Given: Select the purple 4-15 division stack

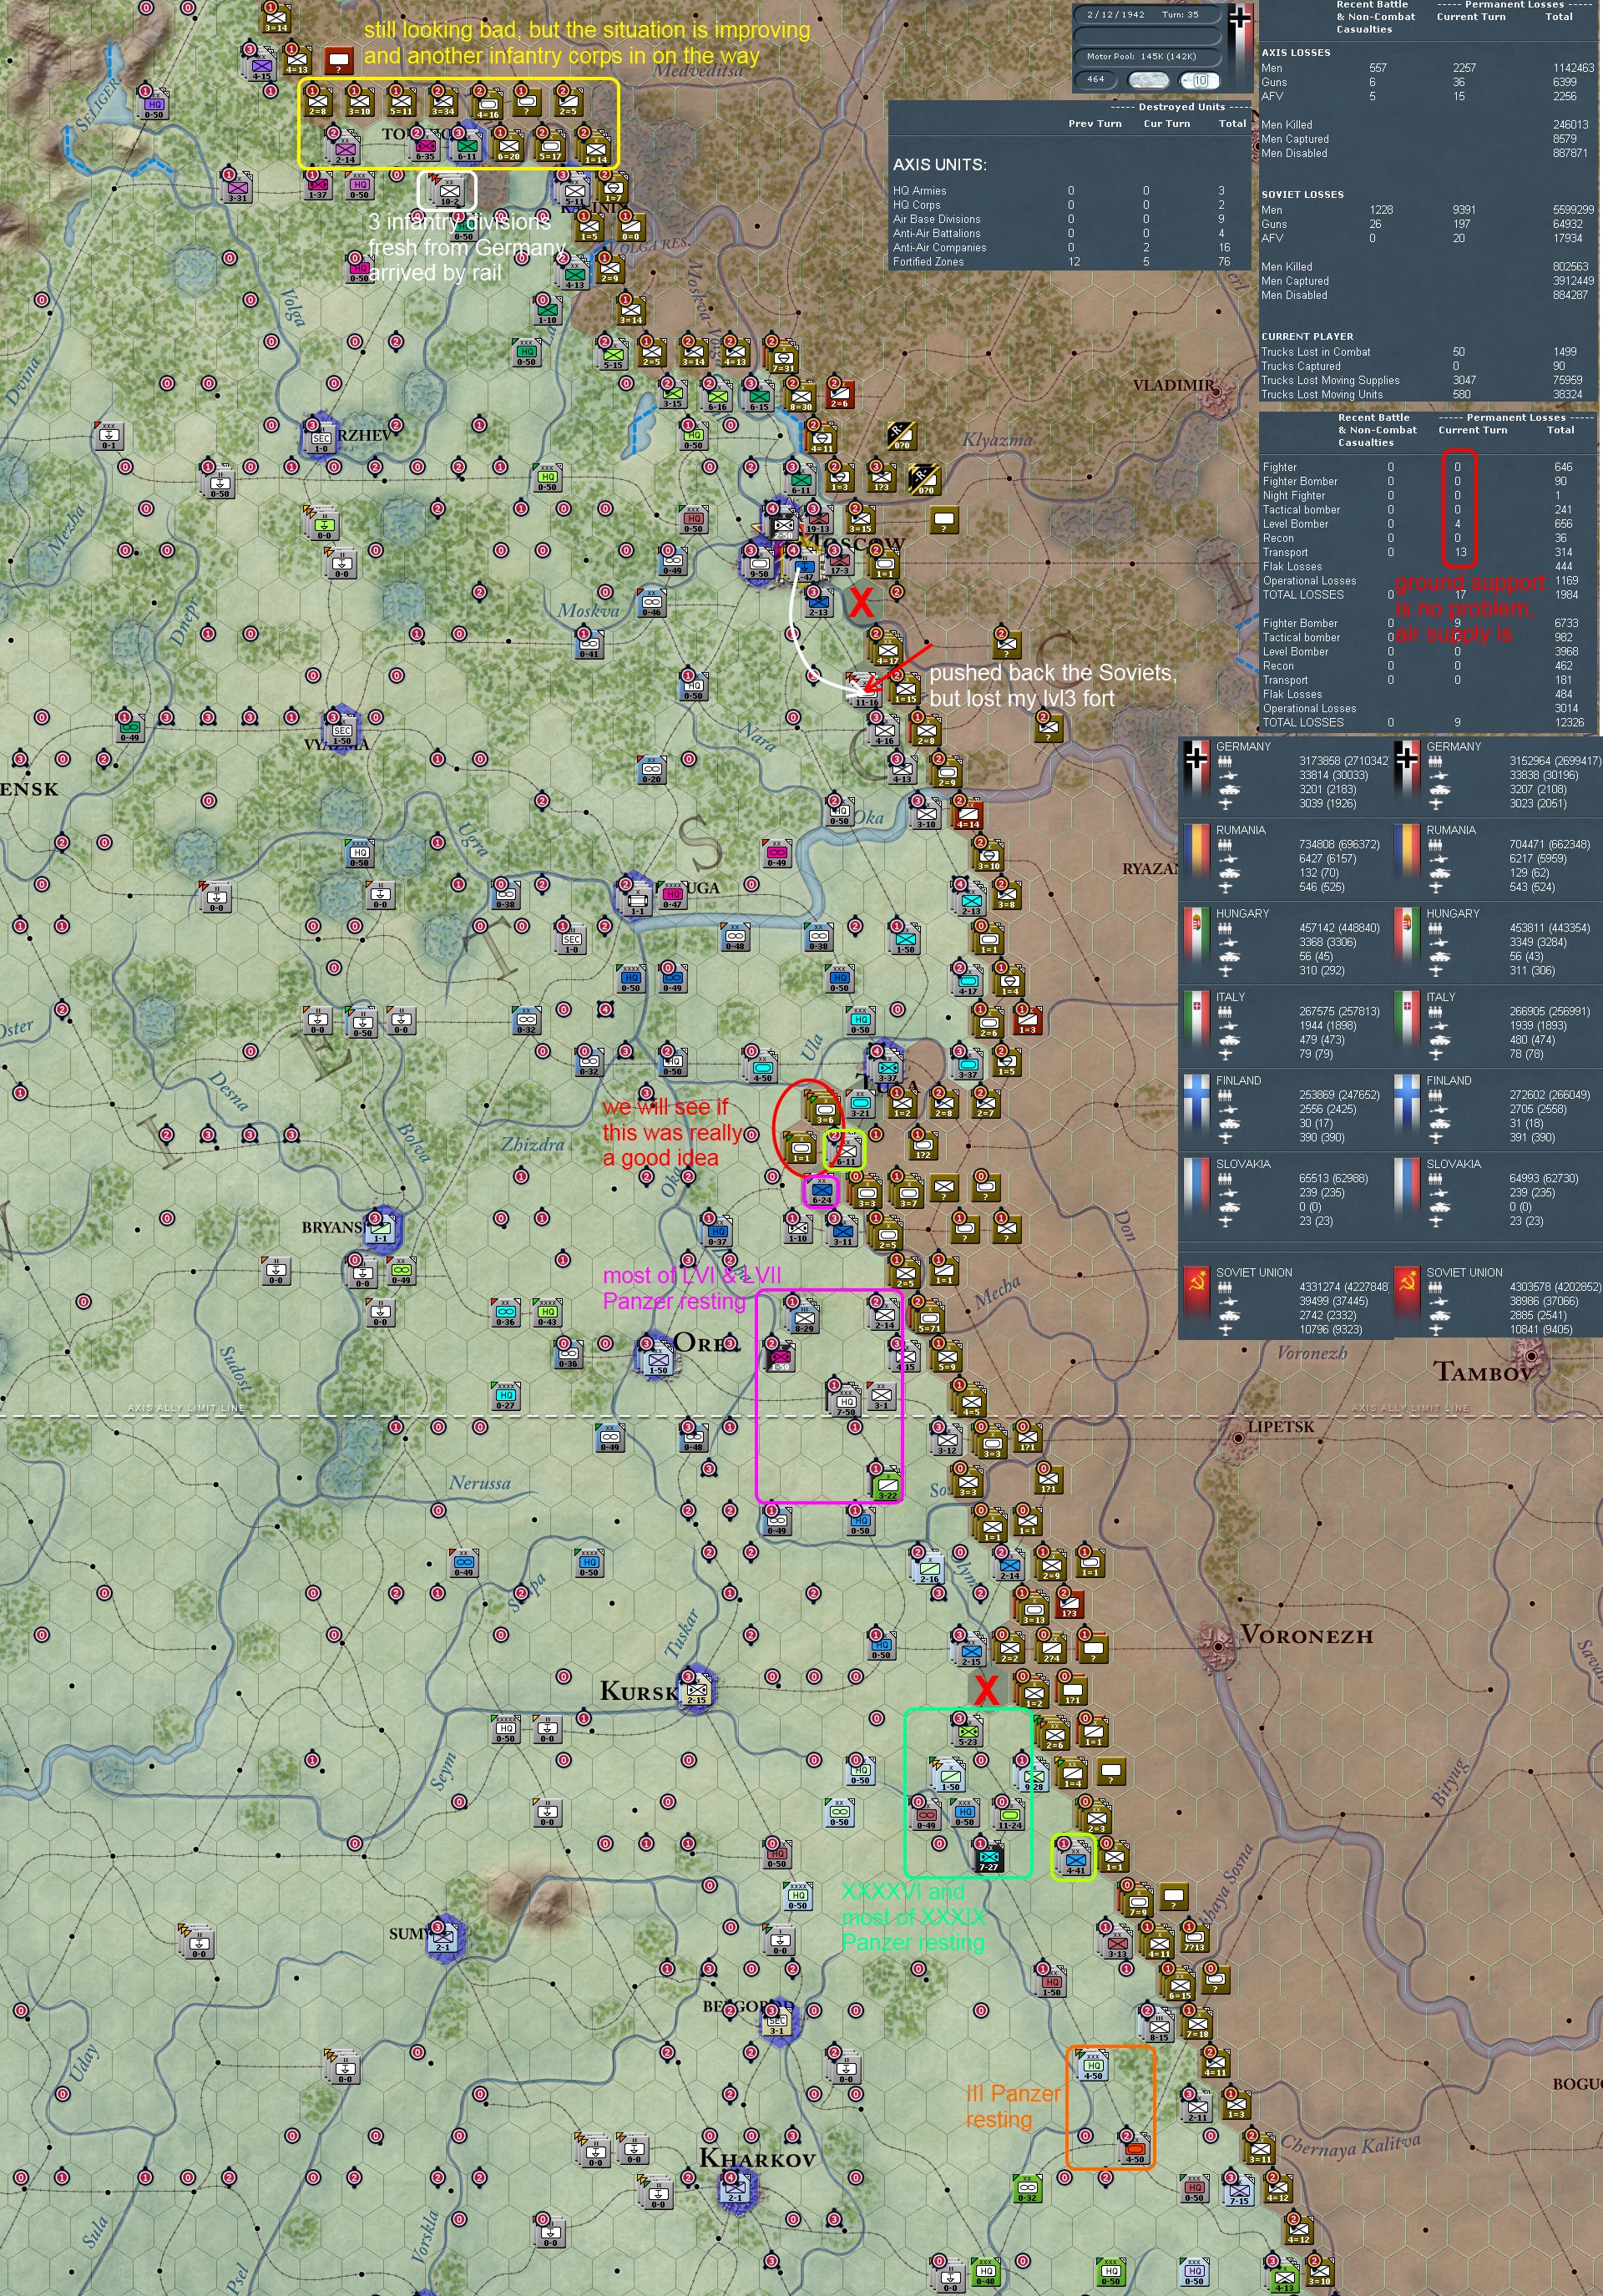Looking at the screenshot, I should point(261,66).
